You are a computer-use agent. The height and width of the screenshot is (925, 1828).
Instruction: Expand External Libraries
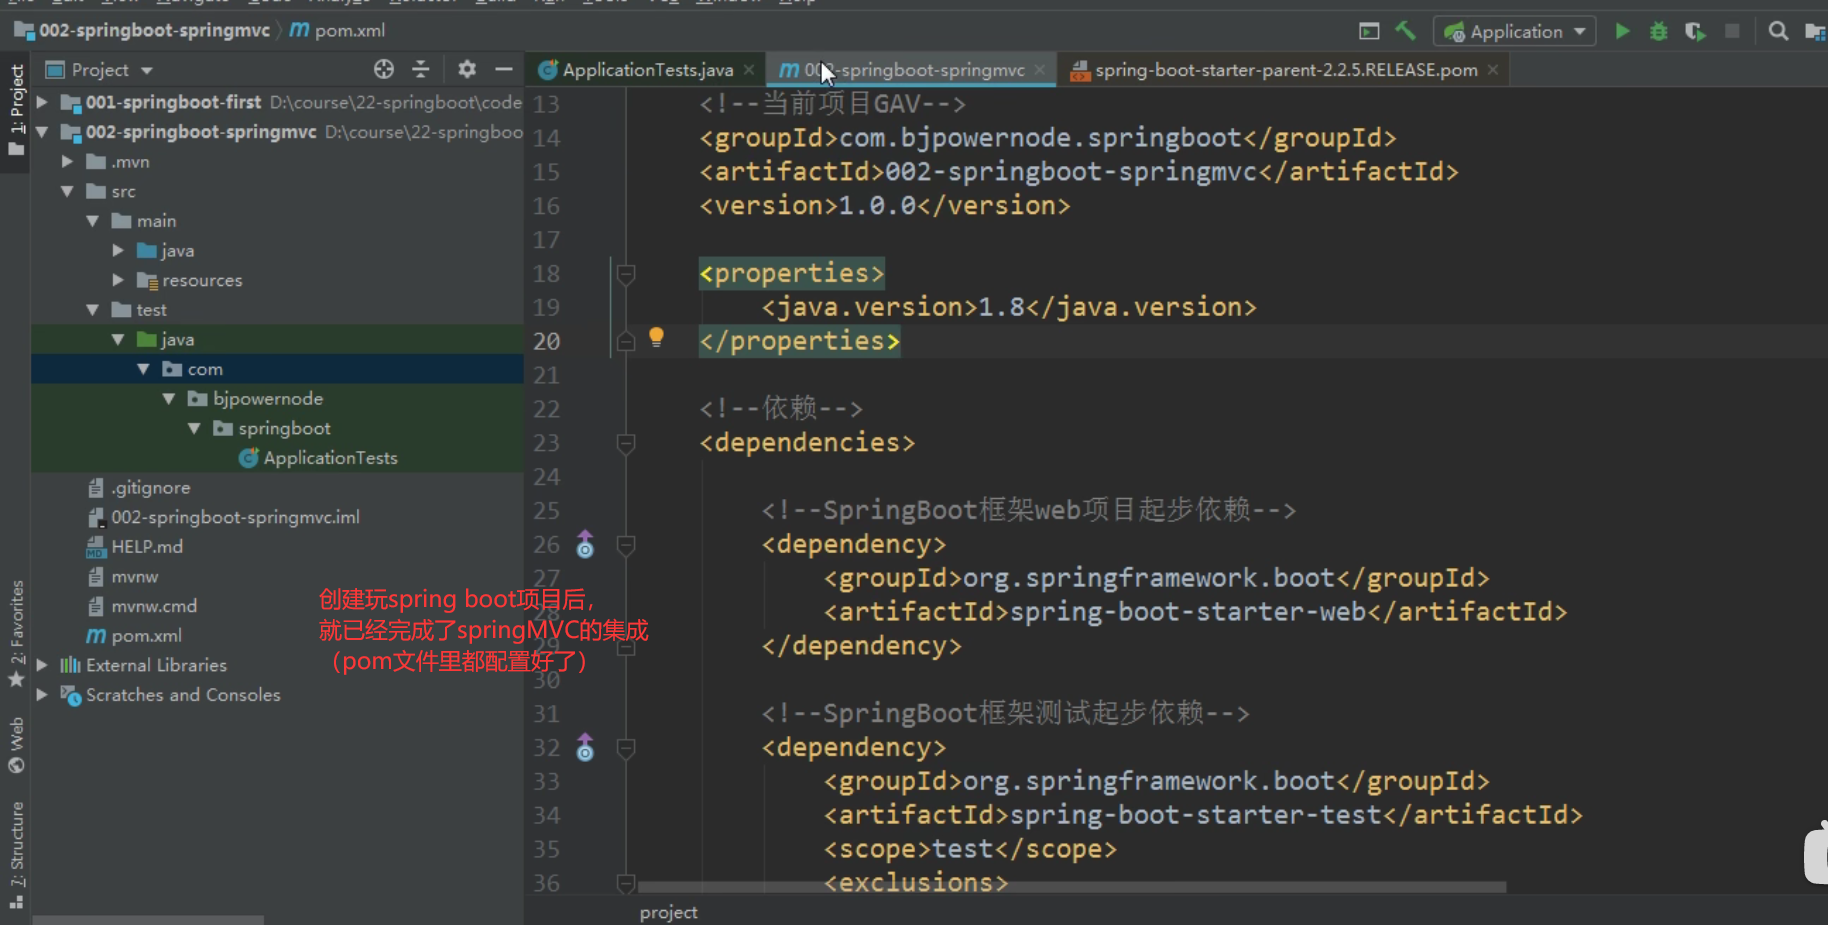point(42,665)
